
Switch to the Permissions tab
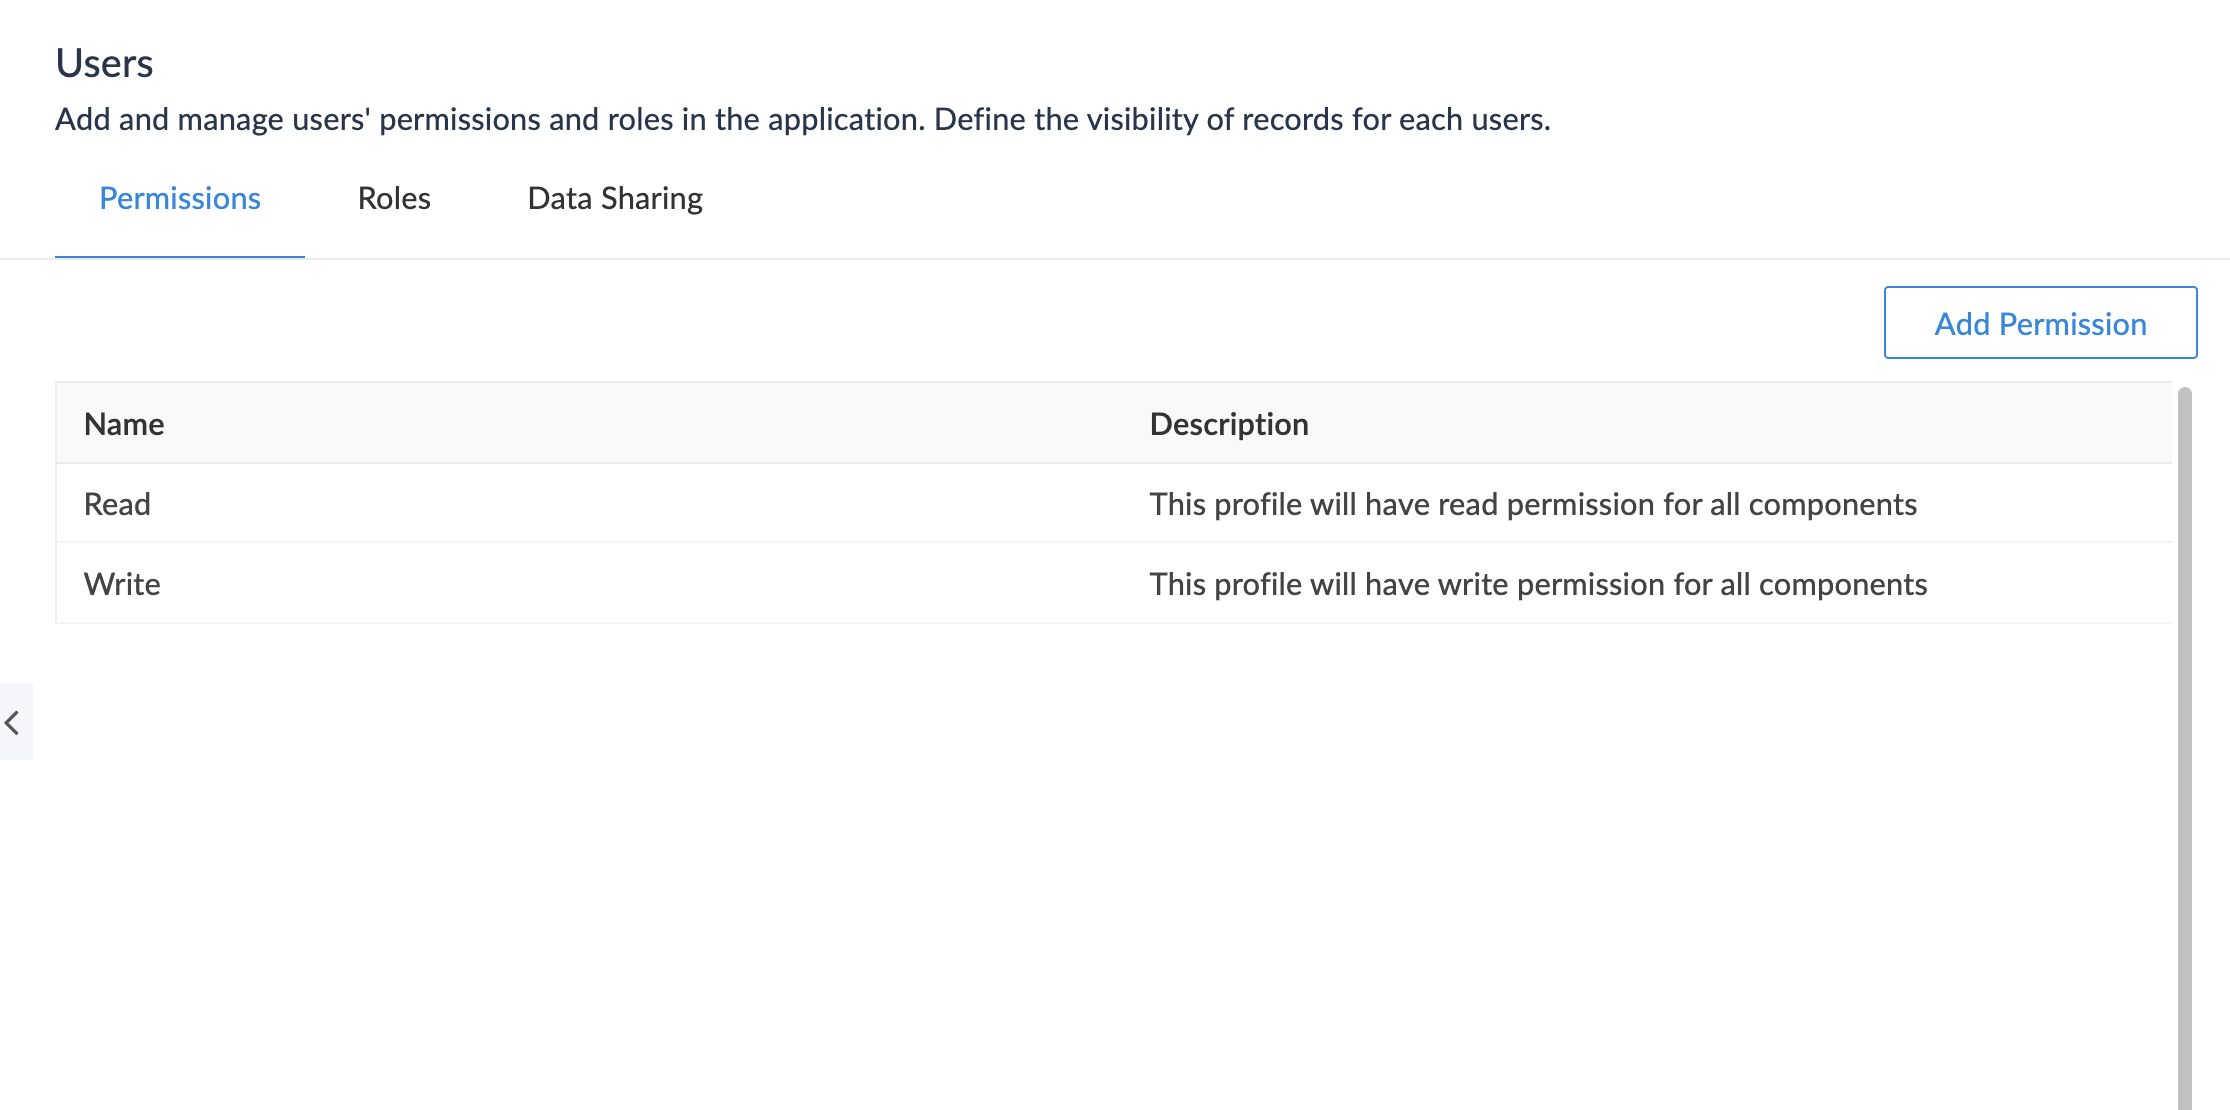[x=180, y=199]
